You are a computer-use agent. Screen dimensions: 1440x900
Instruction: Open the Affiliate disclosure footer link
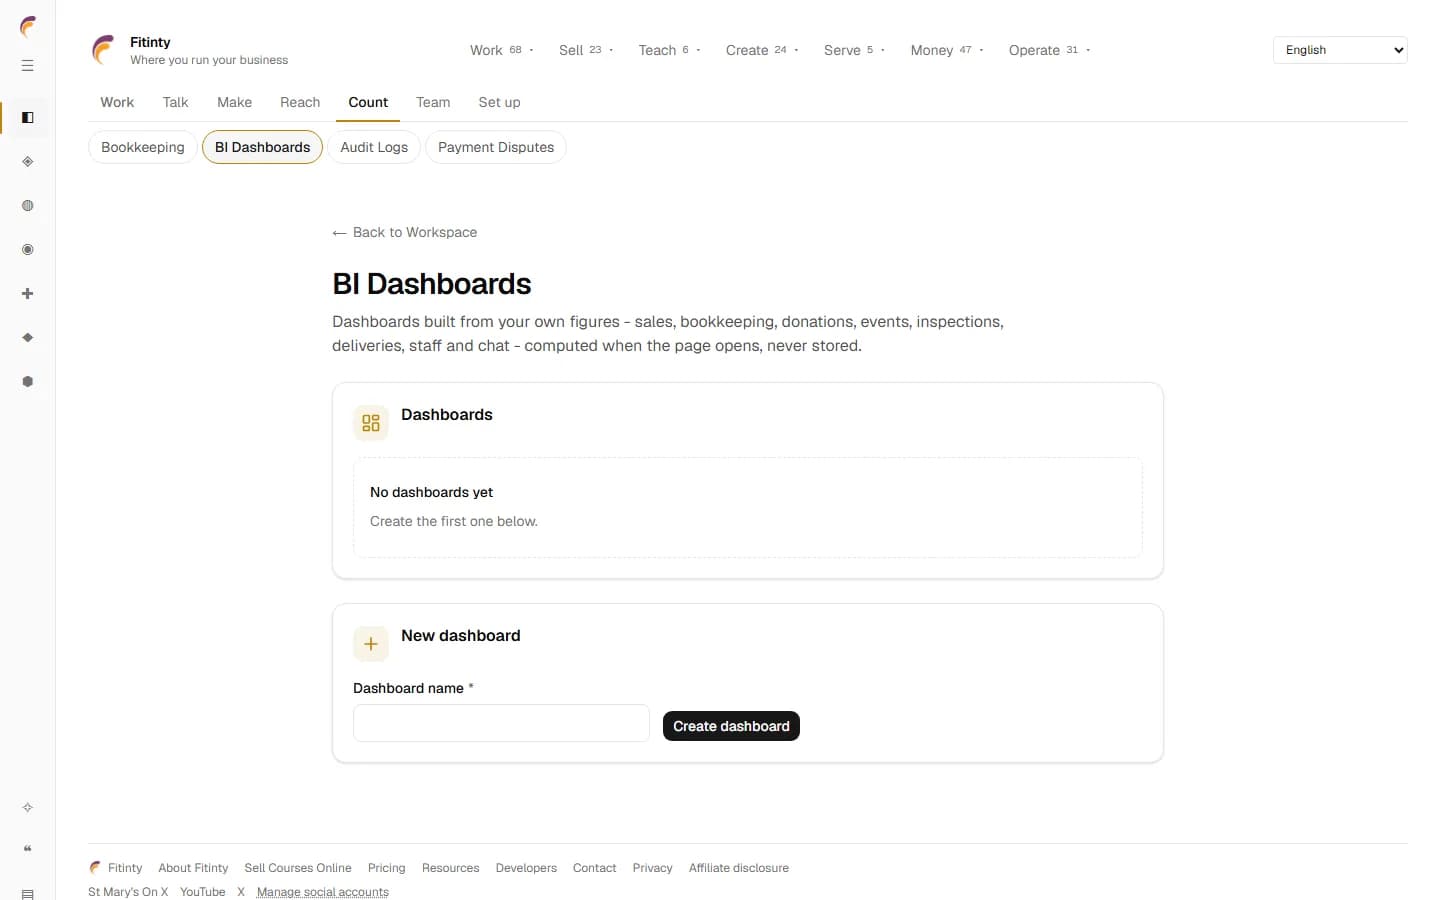tap(738, 868)
